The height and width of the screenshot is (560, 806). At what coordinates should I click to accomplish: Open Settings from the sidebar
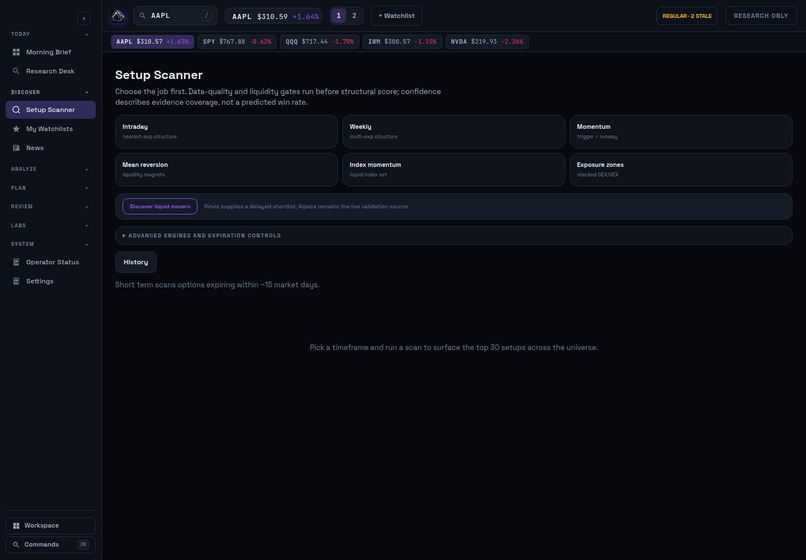pyautogui.click(x=50, y=281)
